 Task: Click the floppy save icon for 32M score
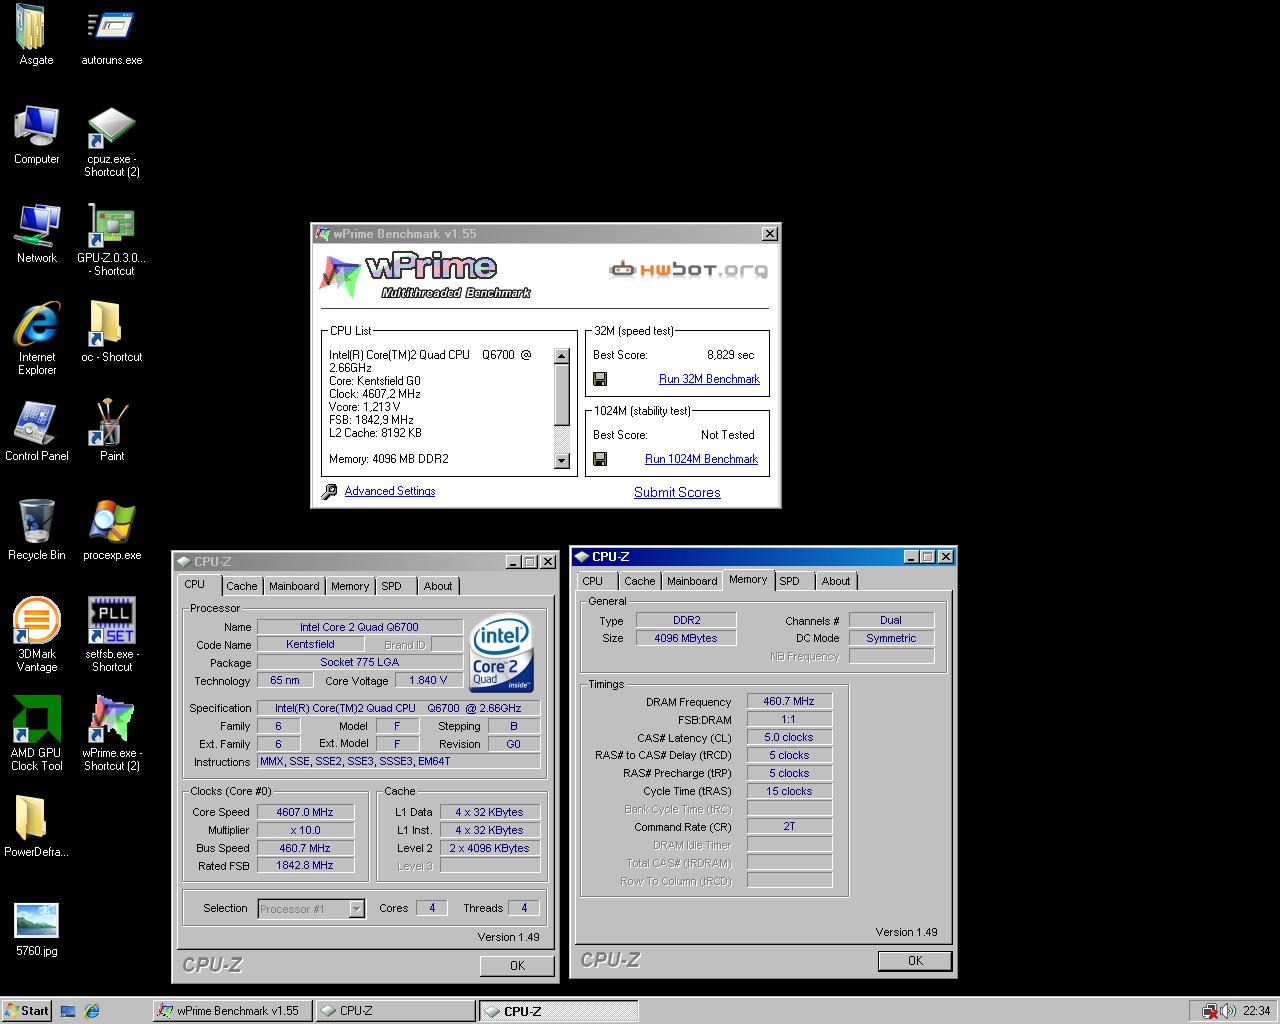[600, 379]
